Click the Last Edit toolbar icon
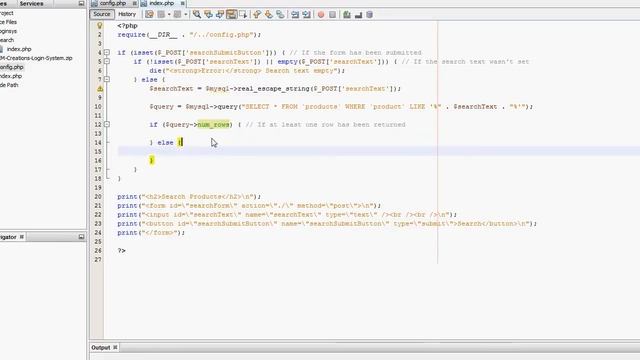 [x=149, y=14]
